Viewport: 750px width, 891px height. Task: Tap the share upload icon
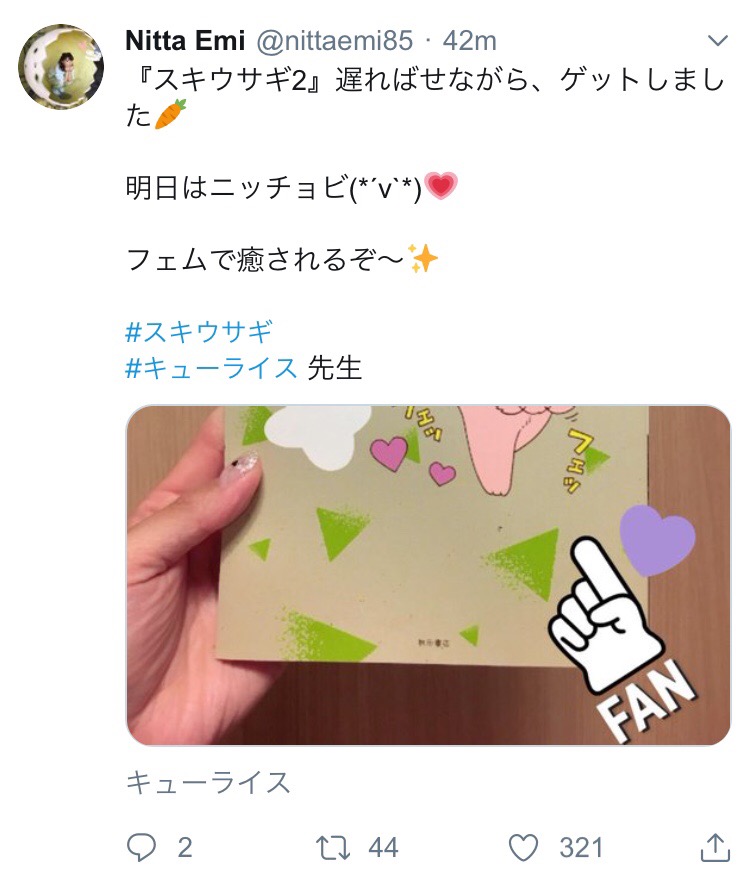[715, 847]
